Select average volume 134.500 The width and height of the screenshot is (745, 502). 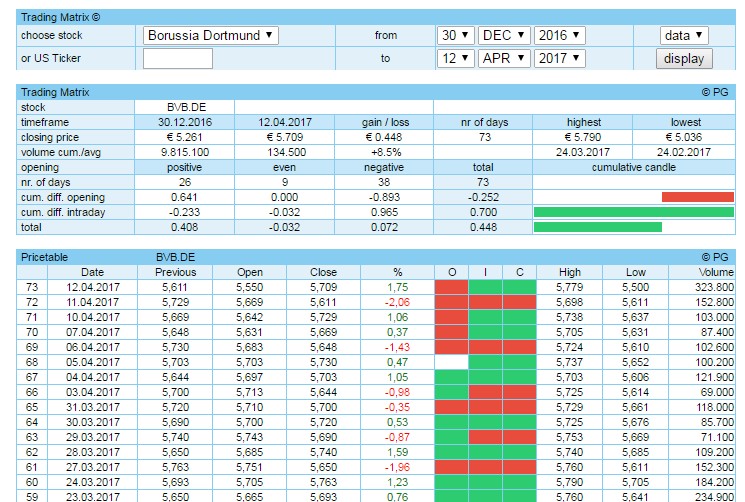click(287, 152)
